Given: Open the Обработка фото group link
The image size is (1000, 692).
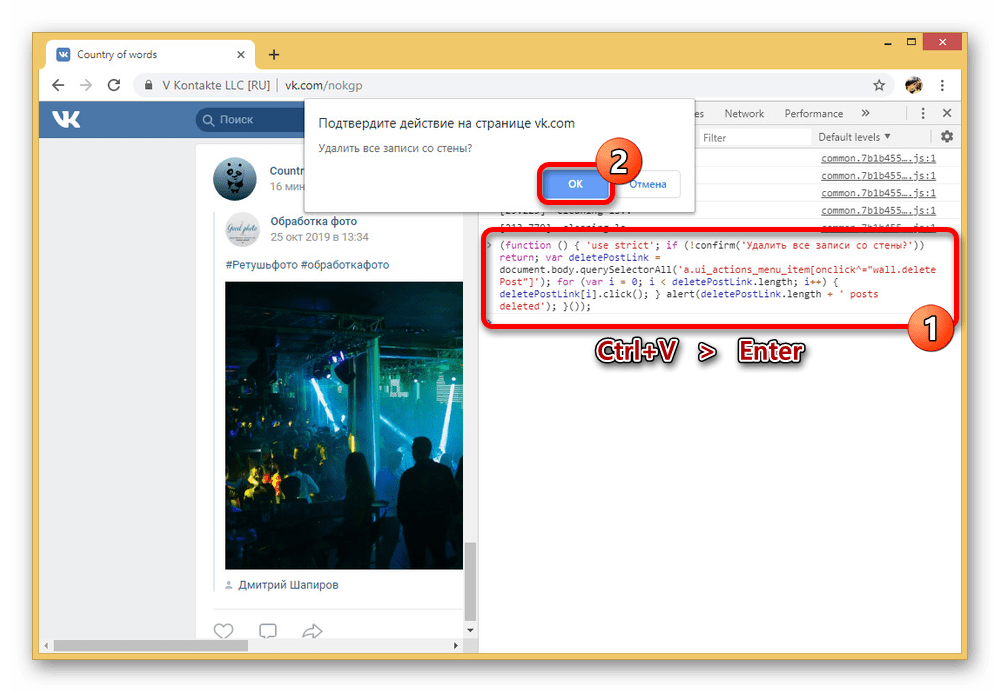Looking at the screenshot, I should click(x=313, y=221).
